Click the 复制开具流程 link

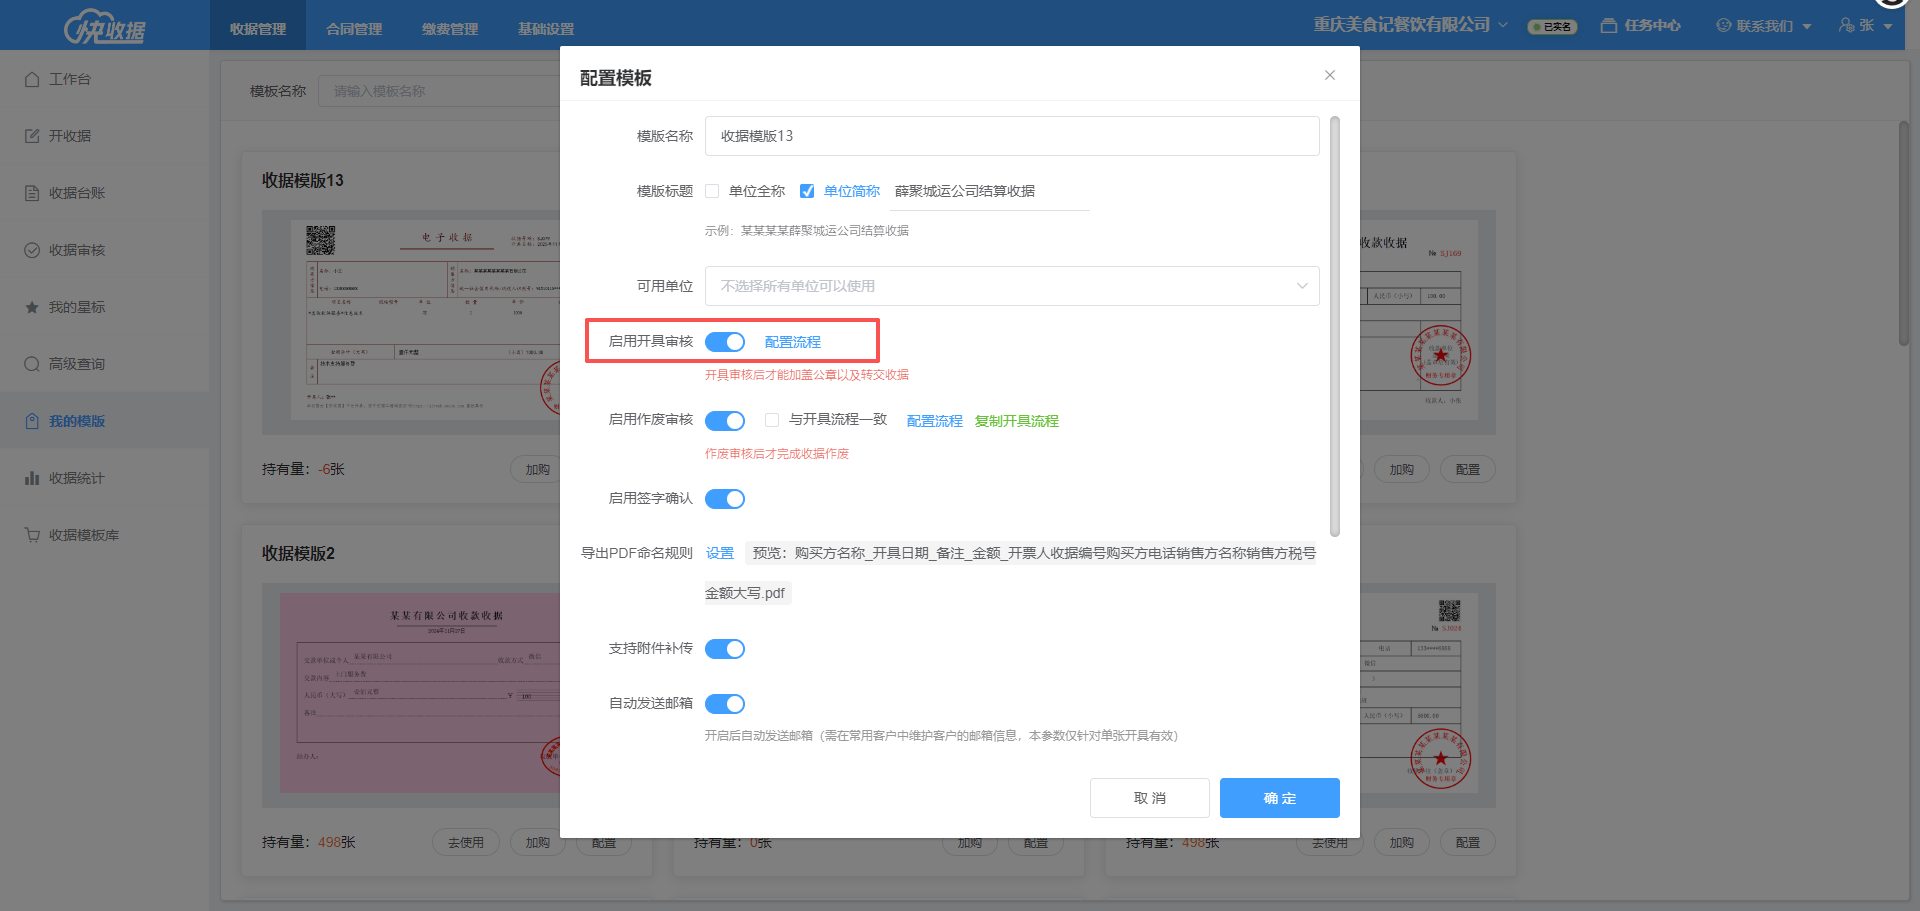pyautogui.click(x=1017, y=421)
